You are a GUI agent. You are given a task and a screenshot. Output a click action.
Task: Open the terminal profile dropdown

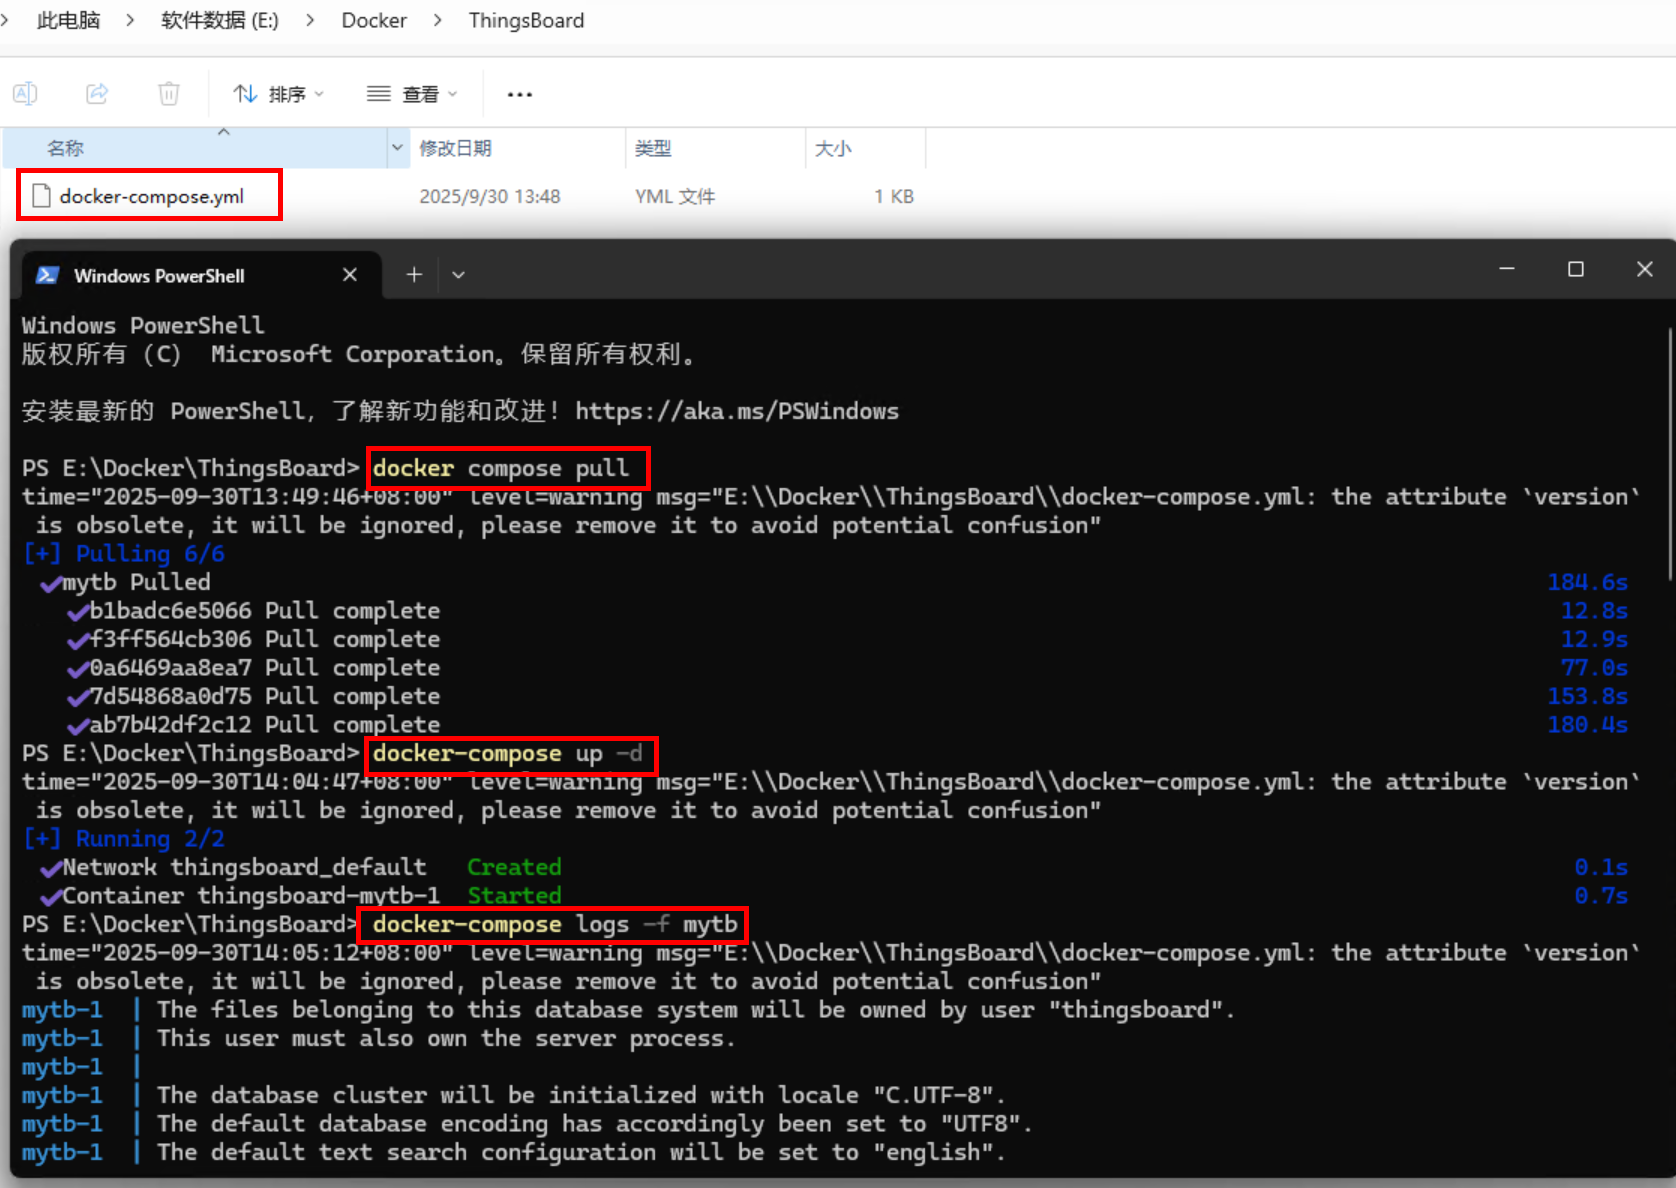click(458, 274)
